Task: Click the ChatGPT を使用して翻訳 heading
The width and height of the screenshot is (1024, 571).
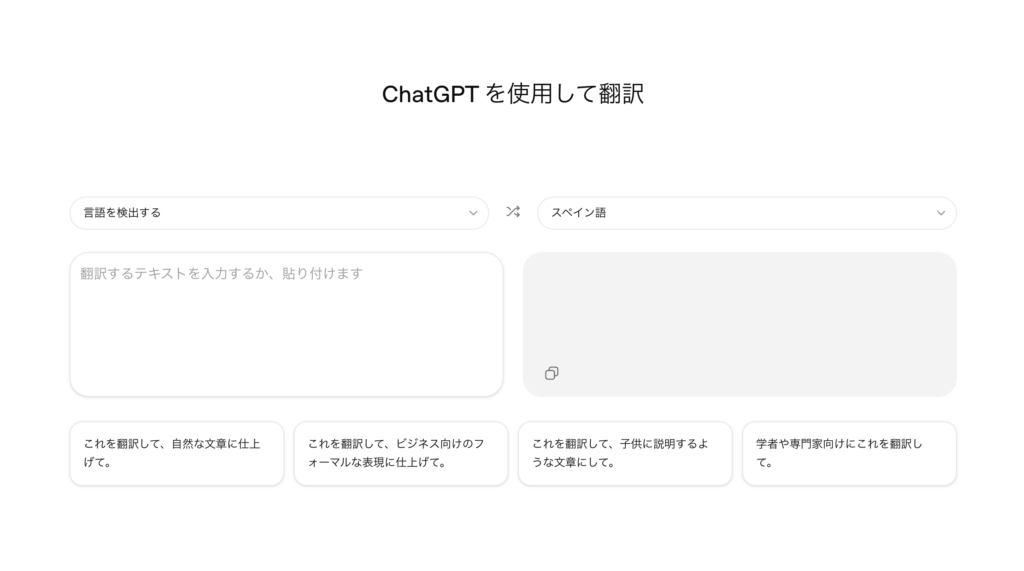Action: tap(513, 94)
